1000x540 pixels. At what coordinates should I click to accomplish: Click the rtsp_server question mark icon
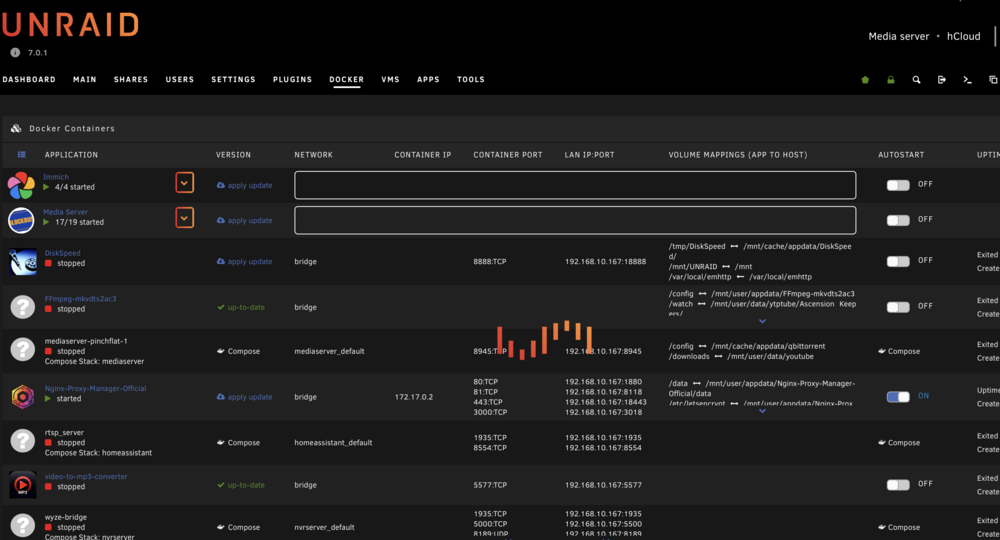point(22,441)
